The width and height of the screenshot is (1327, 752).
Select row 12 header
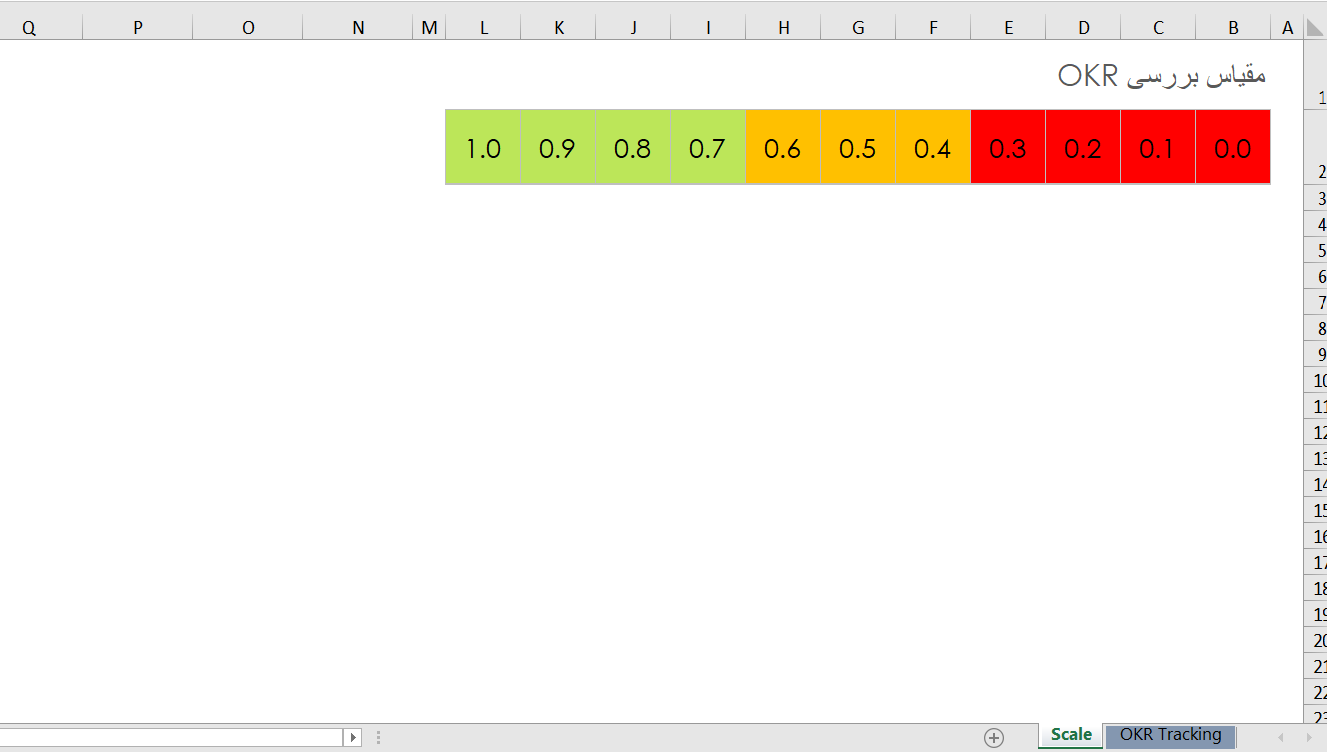1316,433
